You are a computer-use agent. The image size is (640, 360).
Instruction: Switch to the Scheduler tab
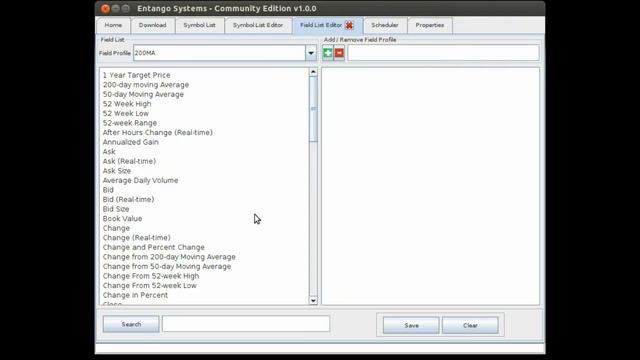click(x=385, y=25)
